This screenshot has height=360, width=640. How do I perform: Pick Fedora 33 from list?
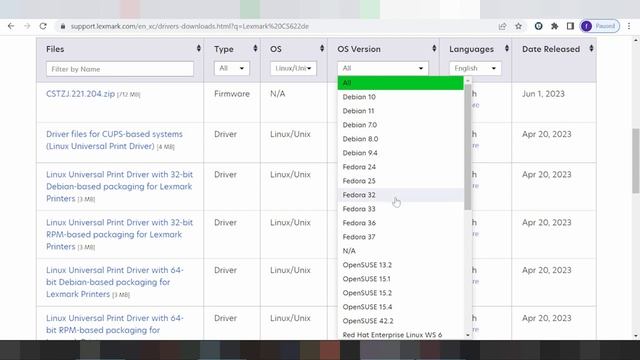tap(400, 209)
